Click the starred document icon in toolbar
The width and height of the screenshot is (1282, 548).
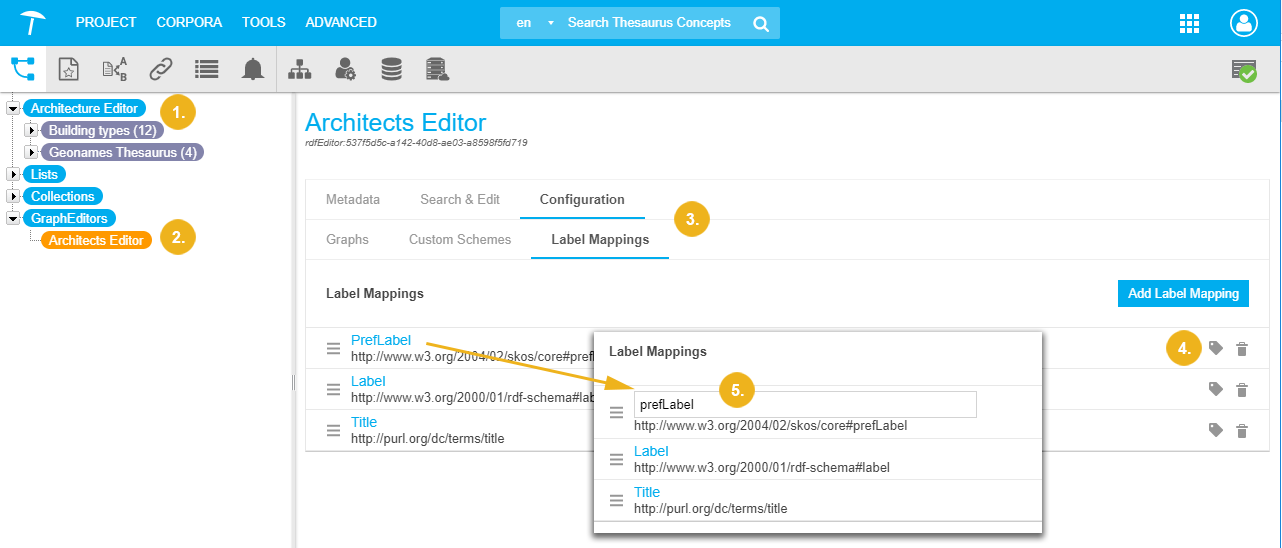(68, 69)
